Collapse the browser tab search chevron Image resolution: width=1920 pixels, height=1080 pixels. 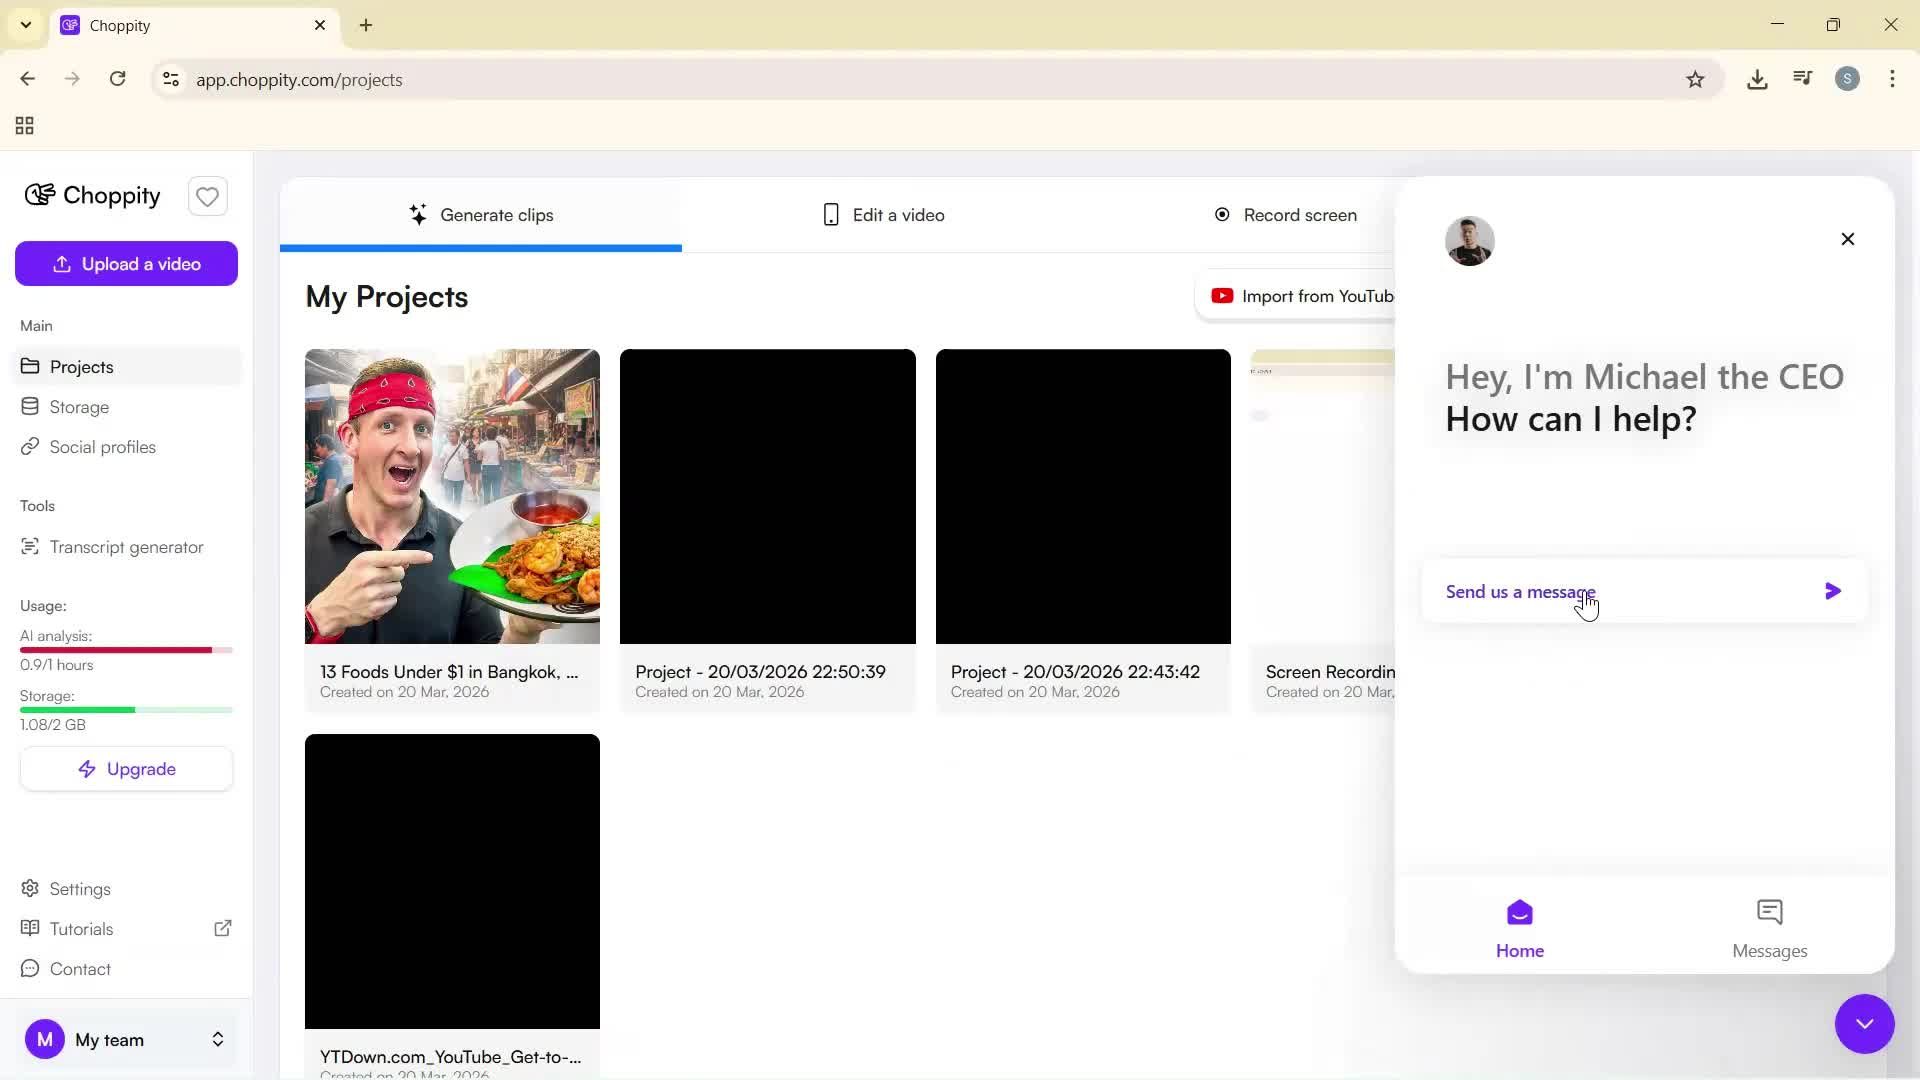25,24
